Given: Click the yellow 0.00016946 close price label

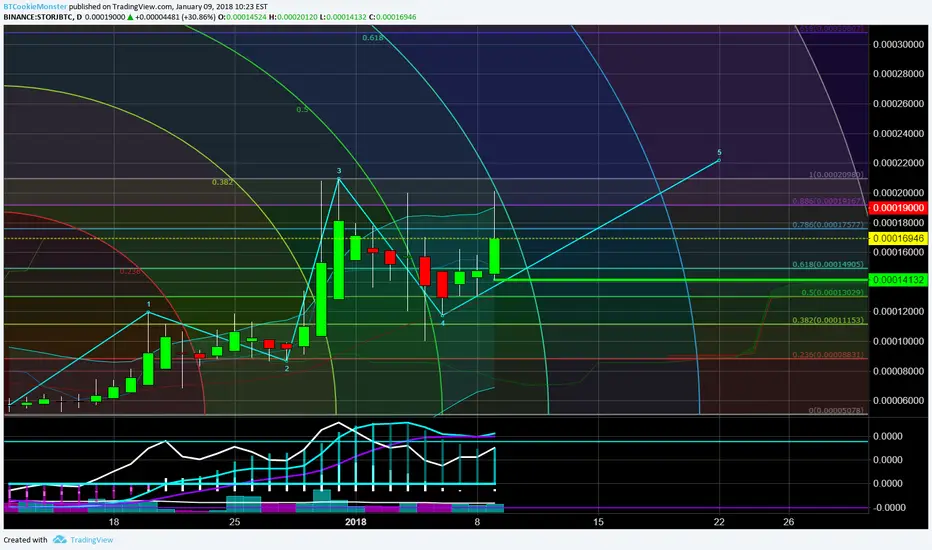Looking at the screenshot, I should (x=898, y=238).
